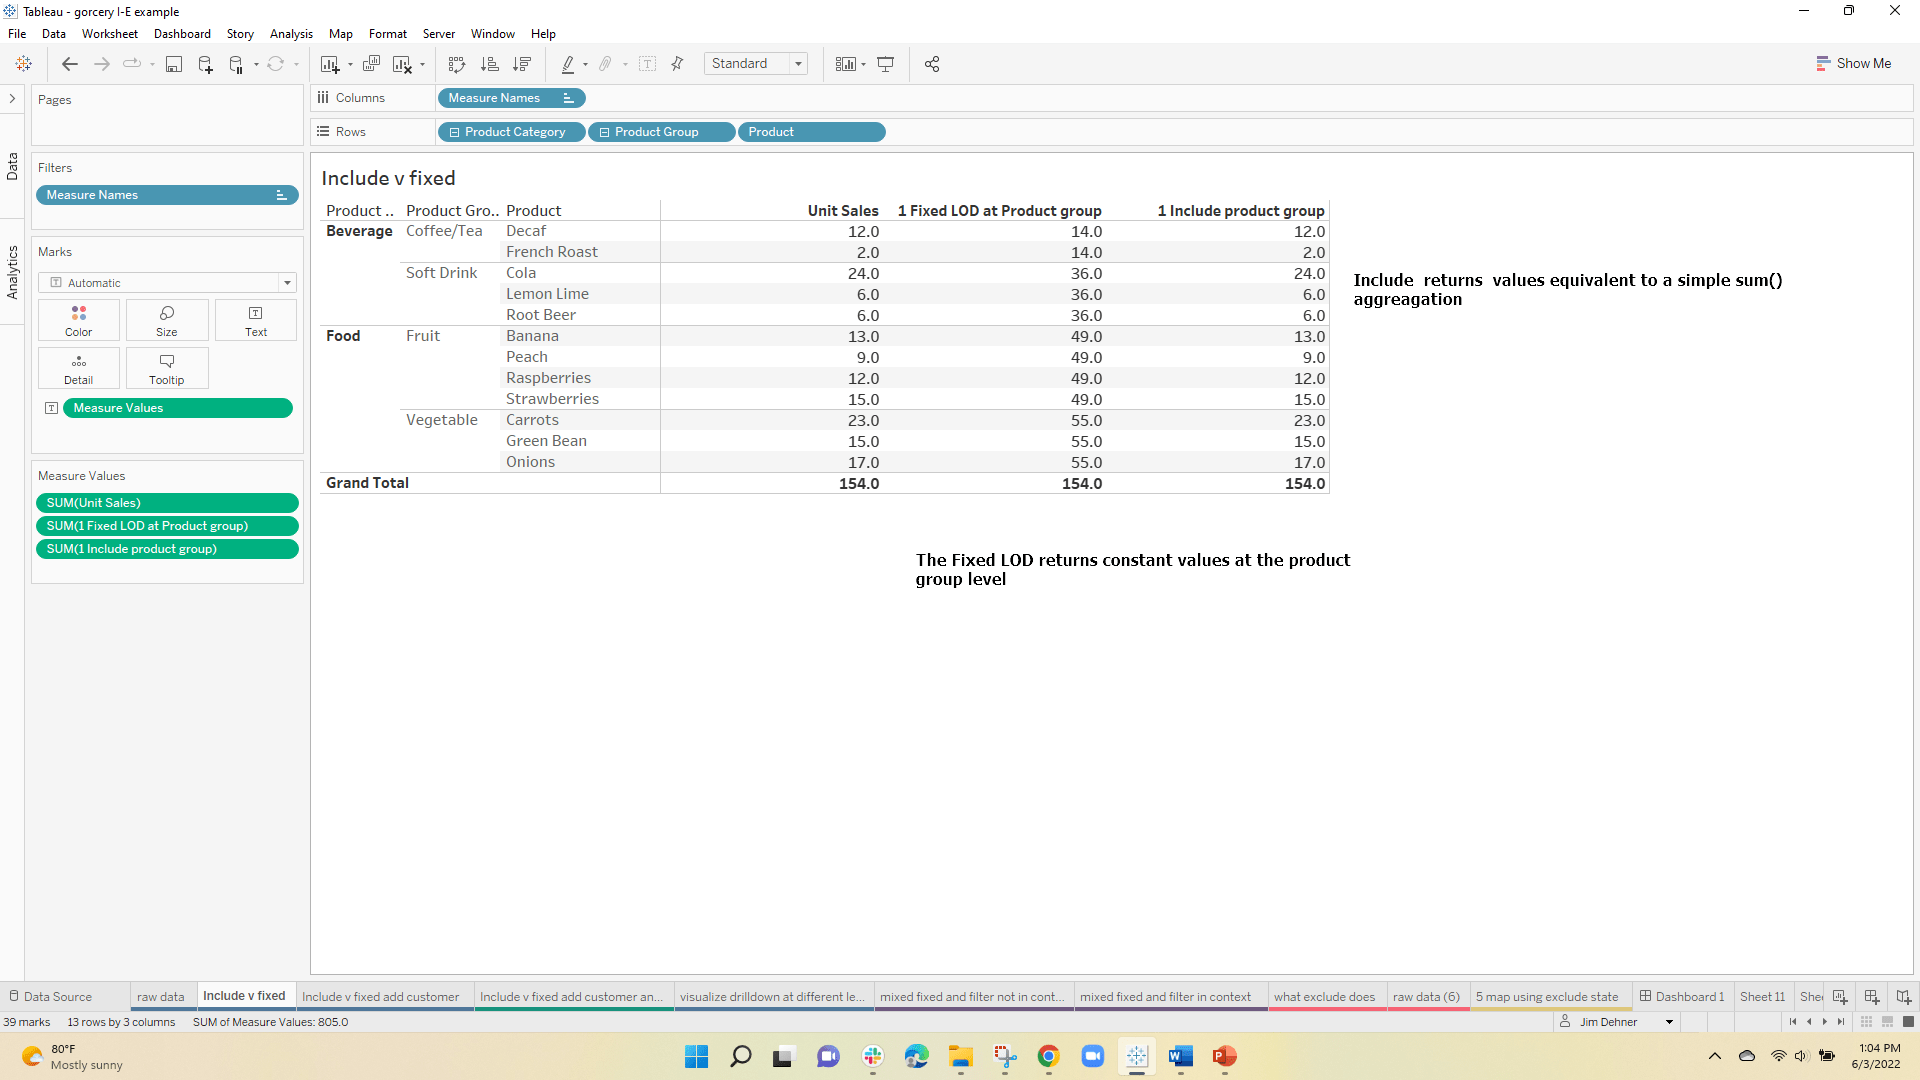Viewport: 1920px width, 1080px height.
Task: Click the Save workbook icon
Action: pos(174,64)
